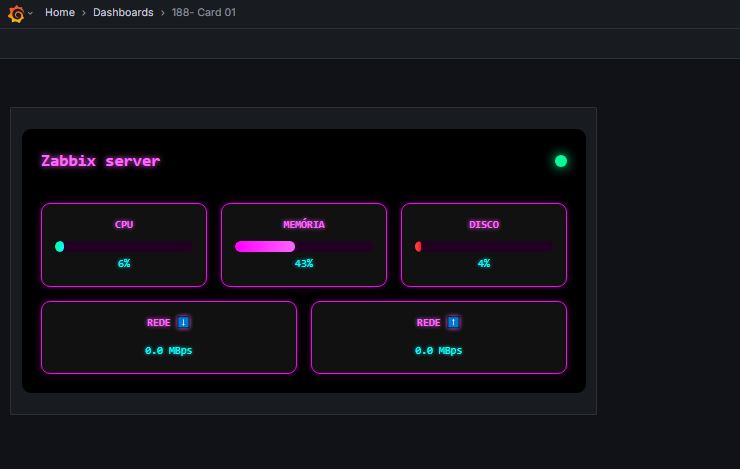Click the MEMÓRIA usage progress bar
This screenshot has height=469, width=740.
pos(304,246)
